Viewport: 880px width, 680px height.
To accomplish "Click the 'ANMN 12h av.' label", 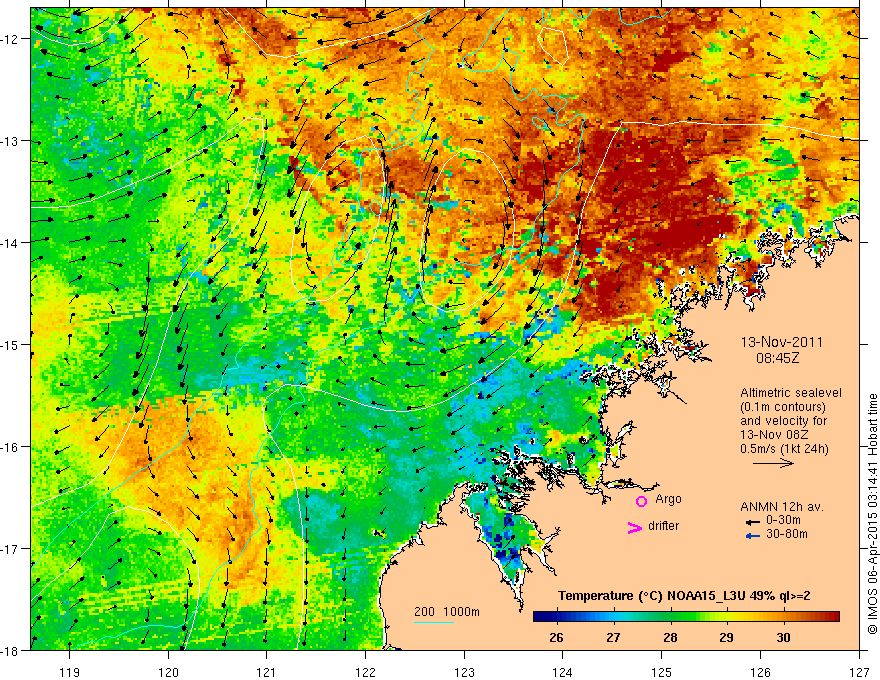I will (x=782, y=507).
